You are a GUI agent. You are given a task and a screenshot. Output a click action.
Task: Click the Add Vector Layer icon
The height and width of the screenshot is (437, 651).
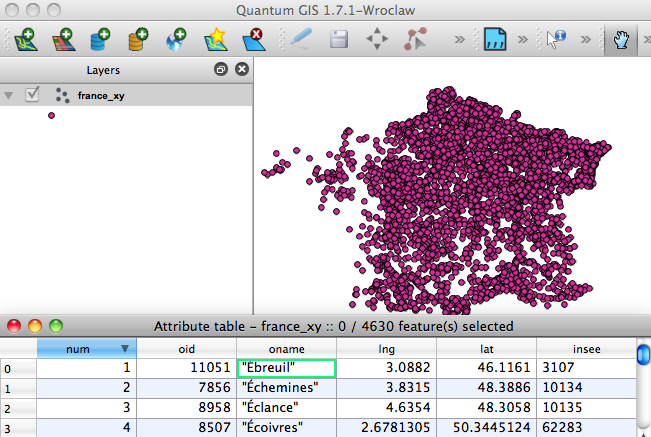tap(26, 39)
